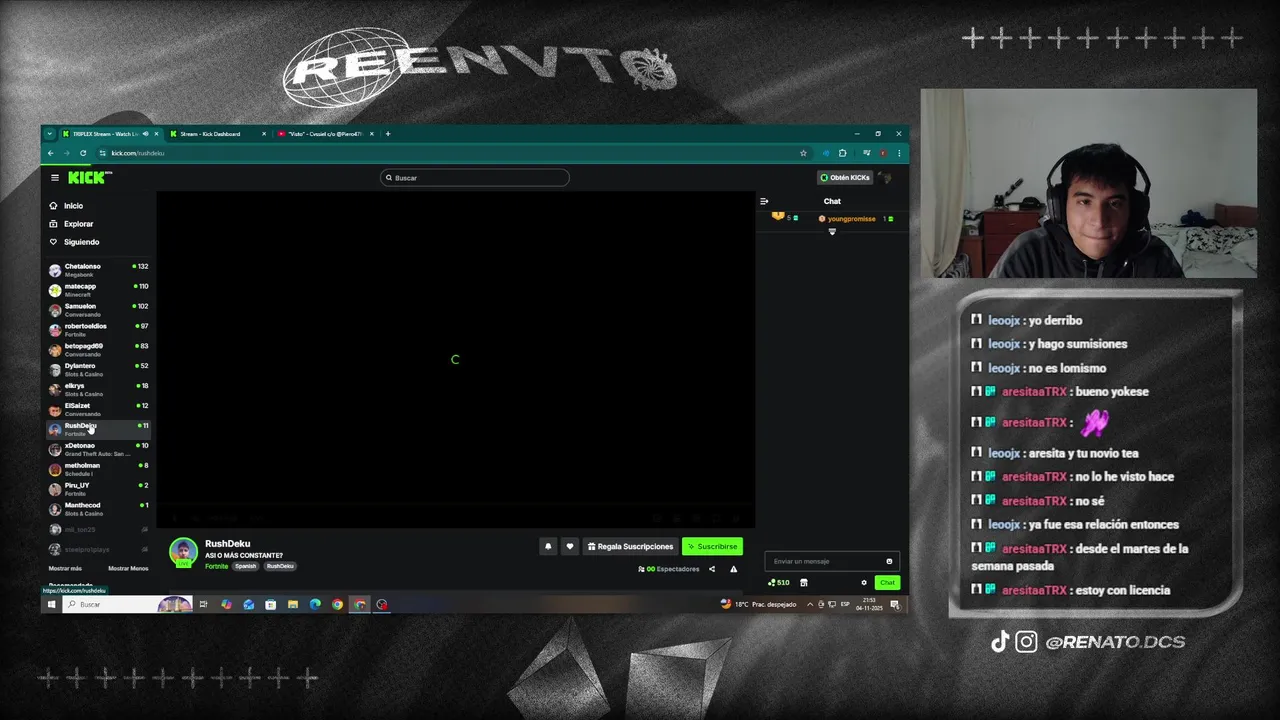1280x720 pixels.
Task: Mute the TRIPLEX Stream tab audio
Action: pos(145,134)
